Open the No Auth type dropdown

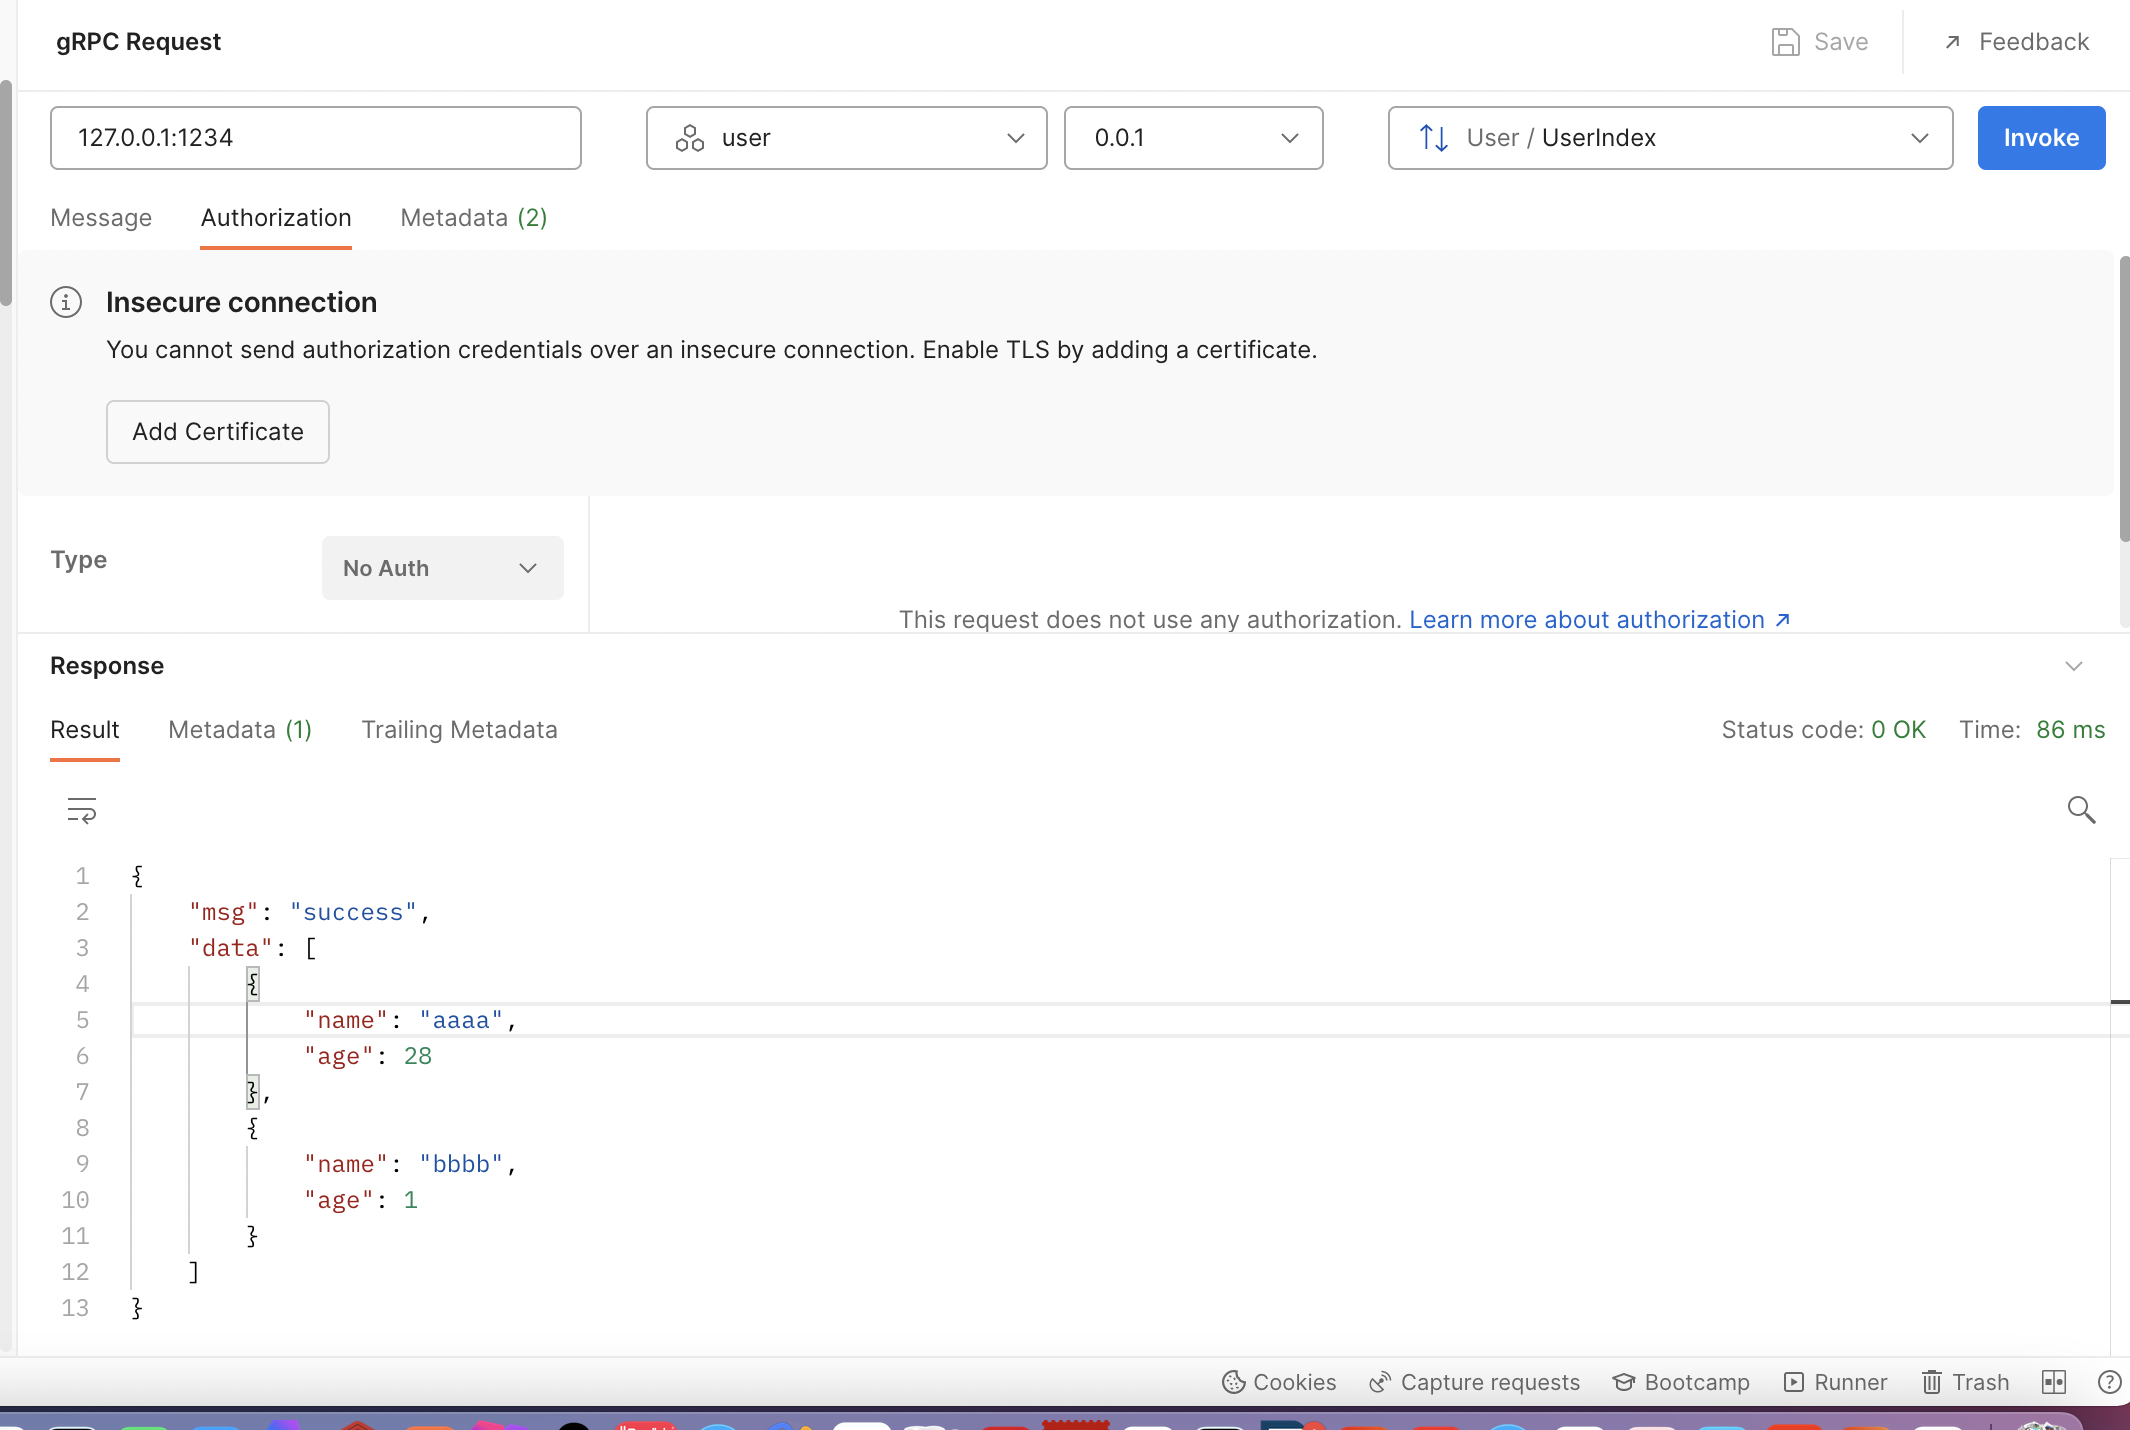click(442, 568)
